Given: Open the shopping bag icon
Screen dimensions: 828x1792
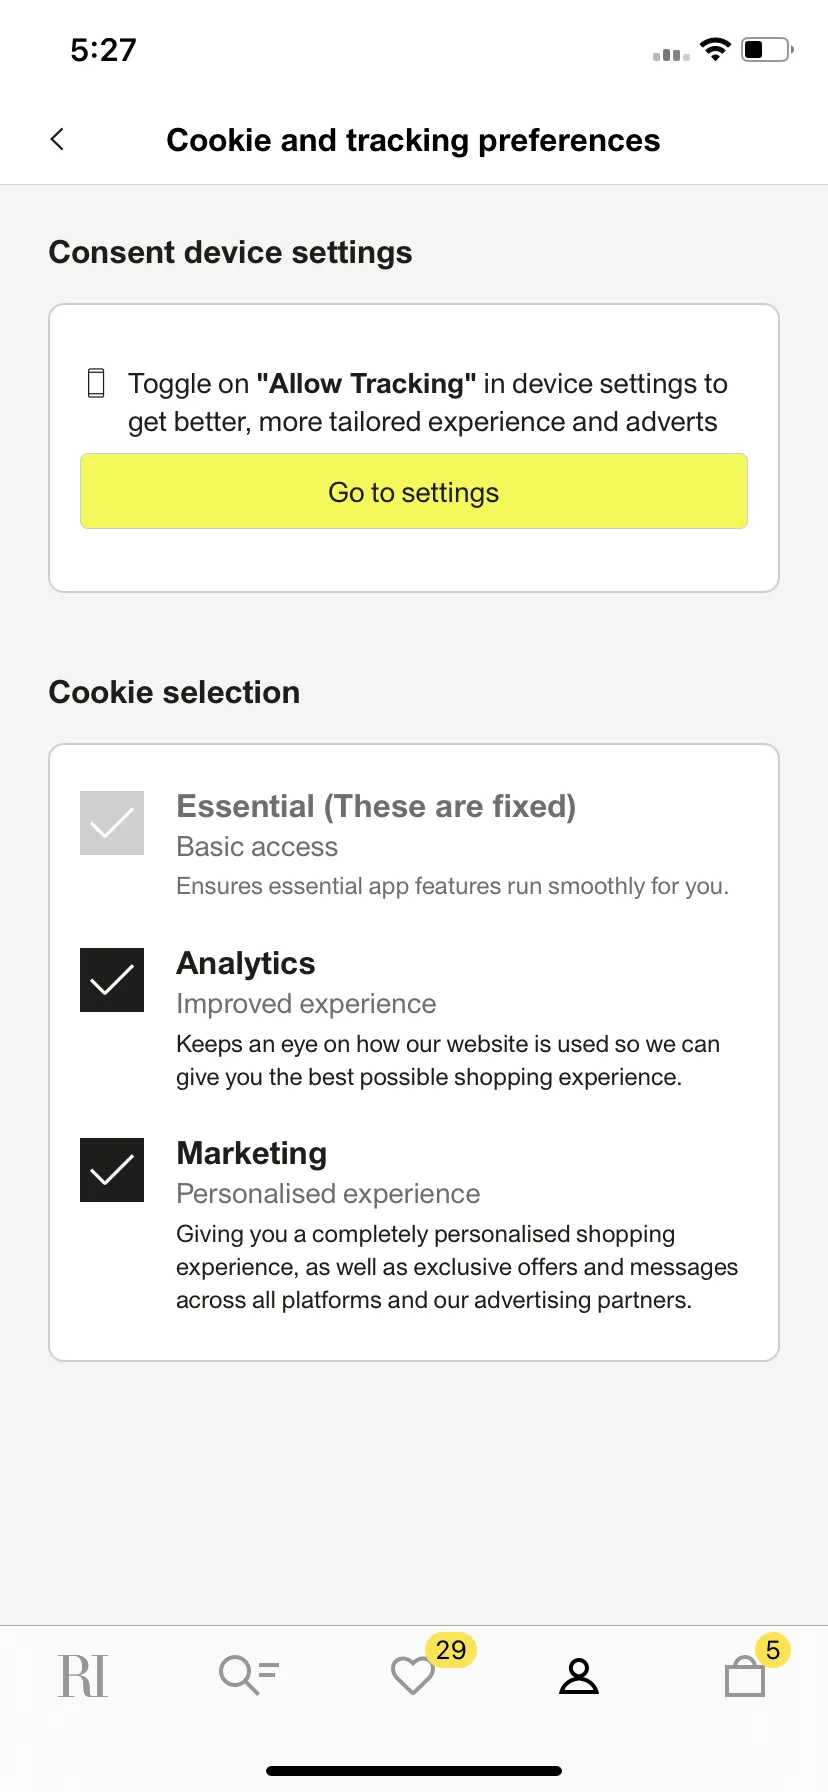Looking at the screenshot, I should click(745, 1677).
